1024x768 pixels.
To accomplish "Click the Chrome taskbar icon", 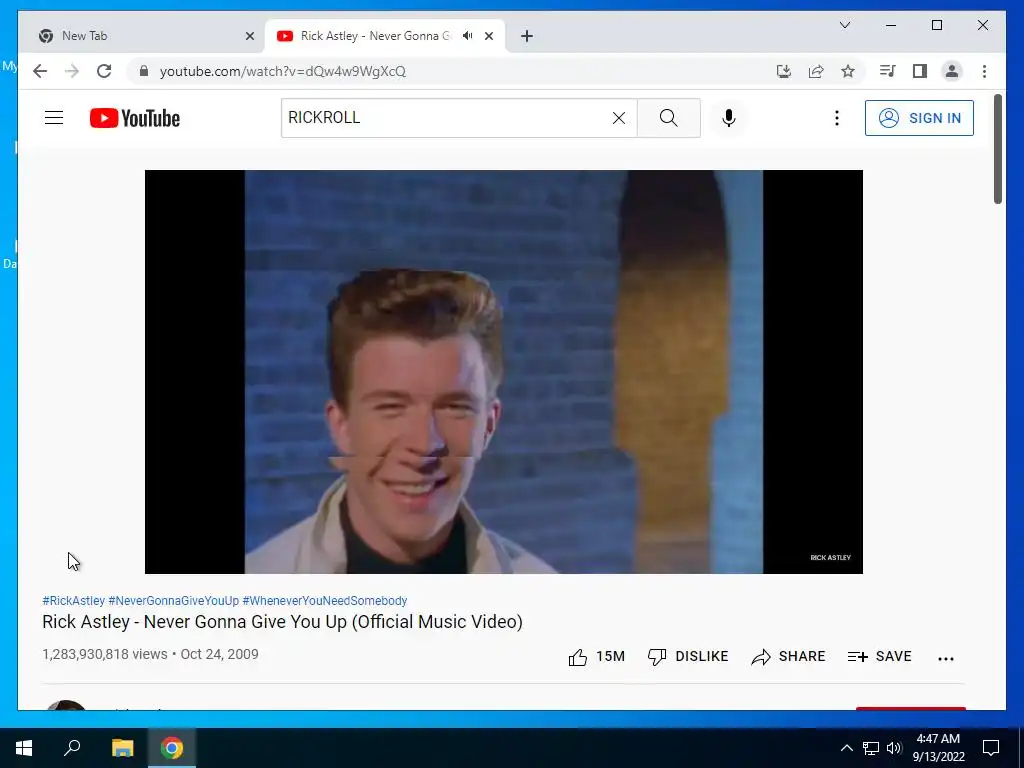I will (172, 748).
